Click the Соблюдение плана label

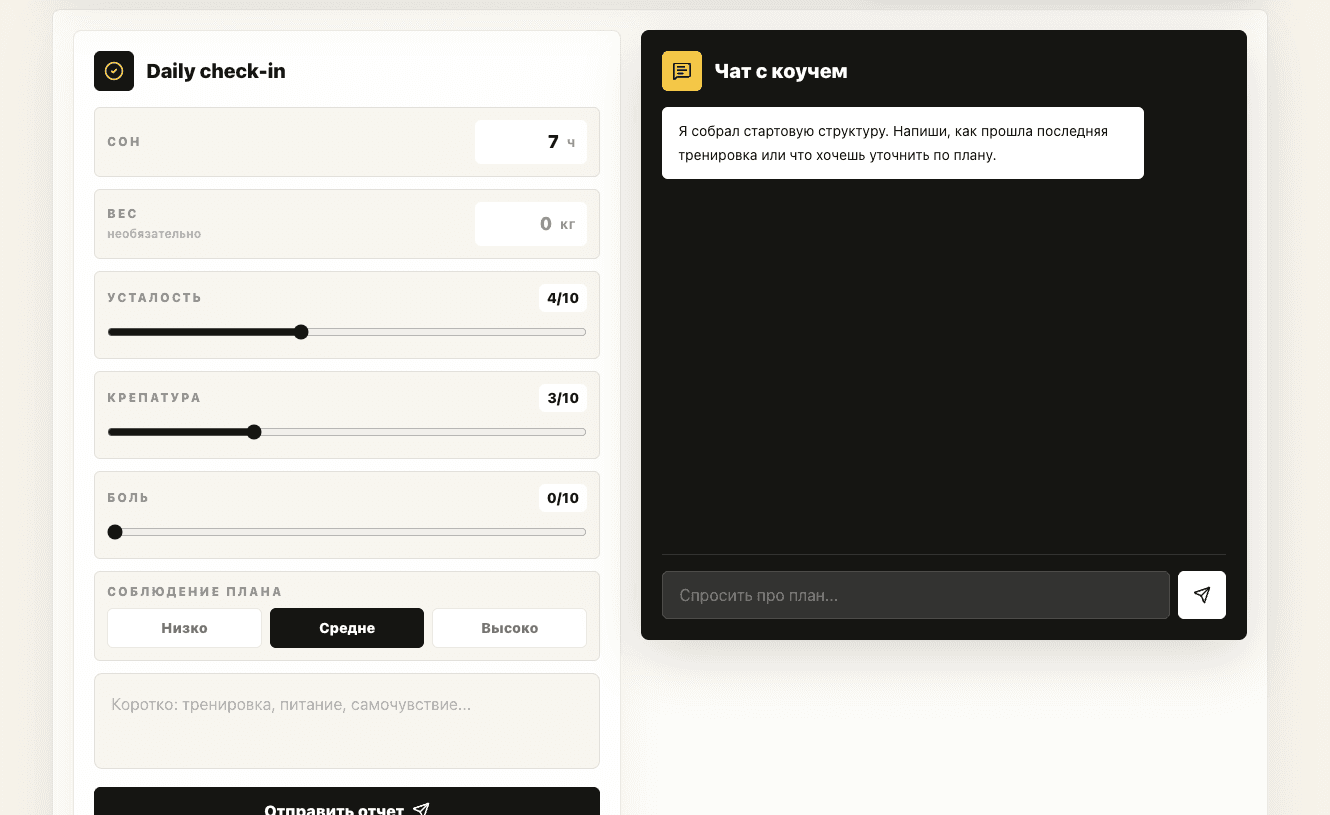point(195,592)
